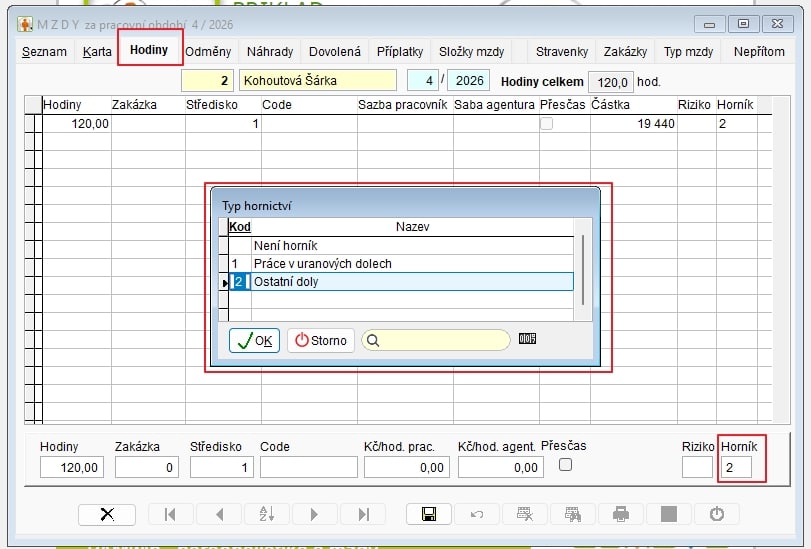Open the Složky mzdy tab

click(472, 52)
